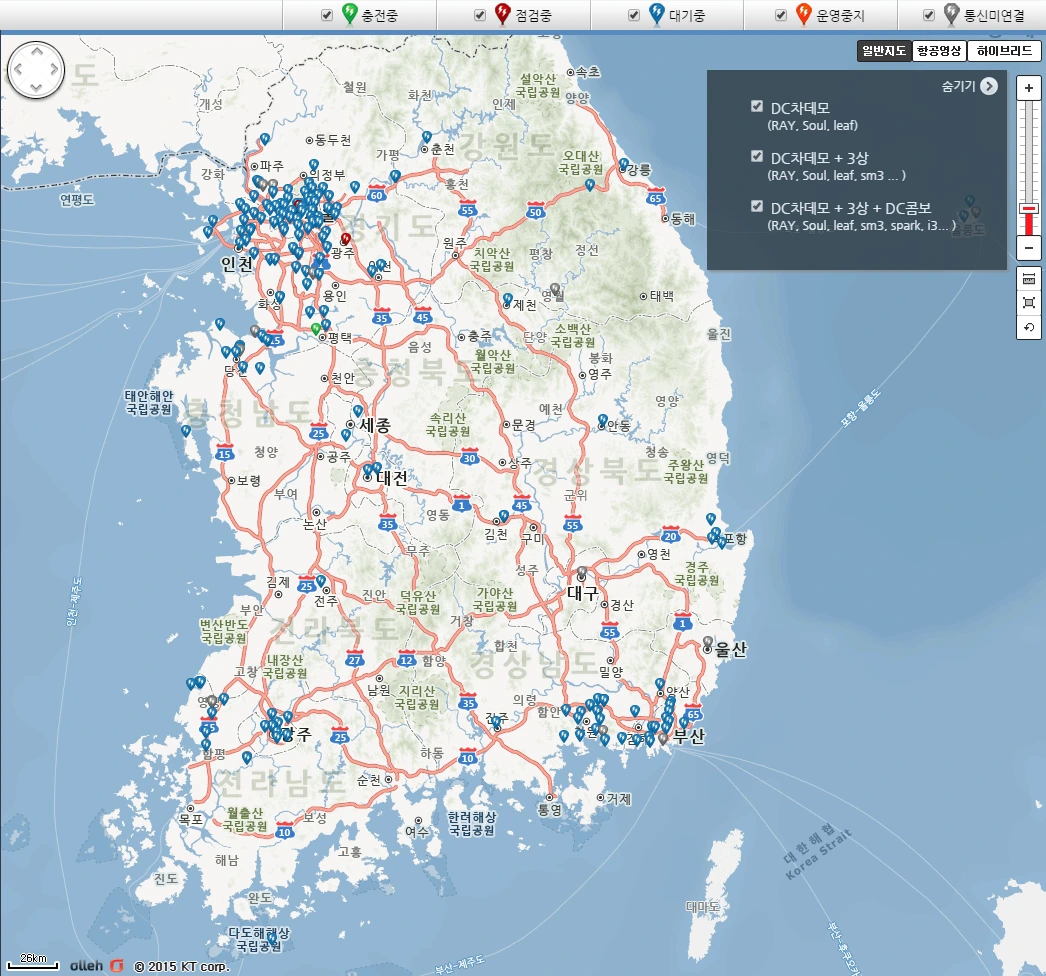
Task: Toggle the 운영중지 status checkbox
Action: (x=780, y=15)
